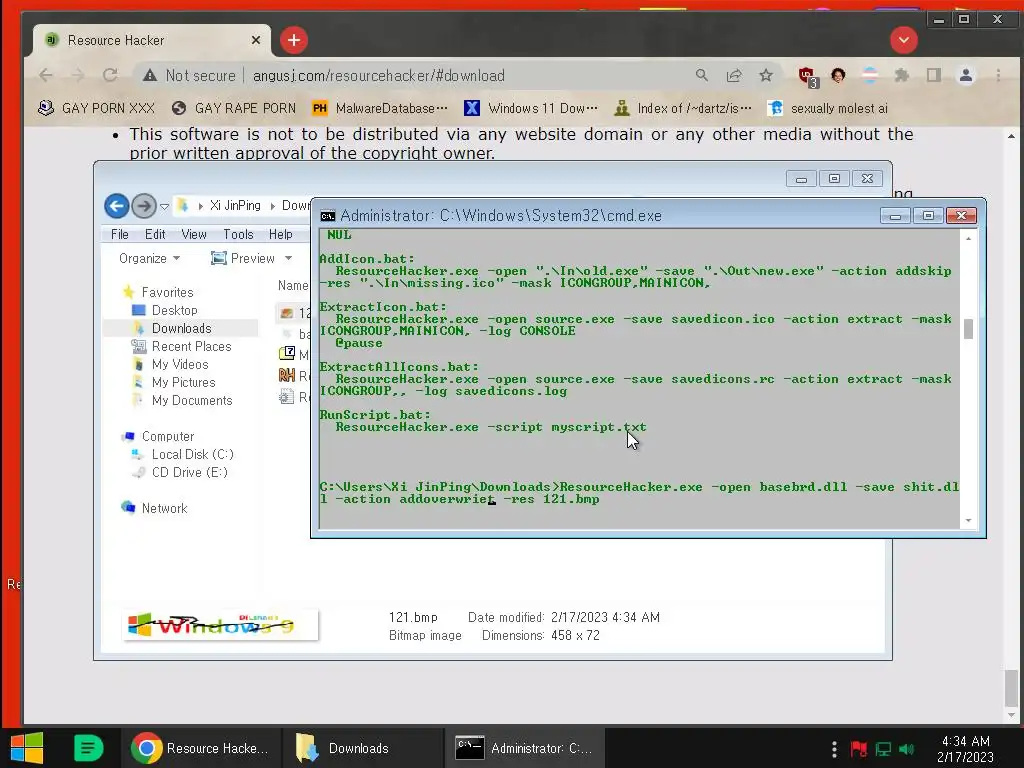Open the red tab search dropdown button
Screen dimensions: 1024x768
click(x=904, y=40)
